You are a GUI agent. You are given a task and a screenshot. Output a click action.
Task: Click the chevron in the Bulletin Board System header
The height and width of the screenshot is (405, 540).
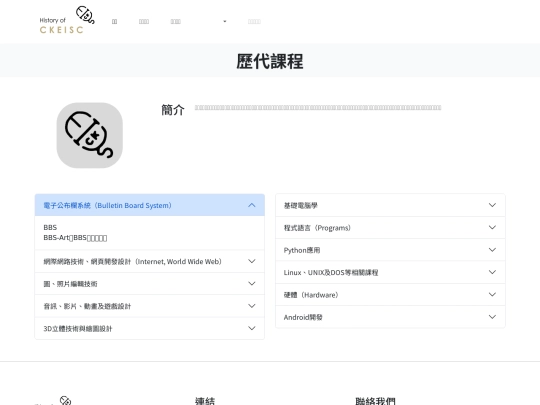pos(252,205)
